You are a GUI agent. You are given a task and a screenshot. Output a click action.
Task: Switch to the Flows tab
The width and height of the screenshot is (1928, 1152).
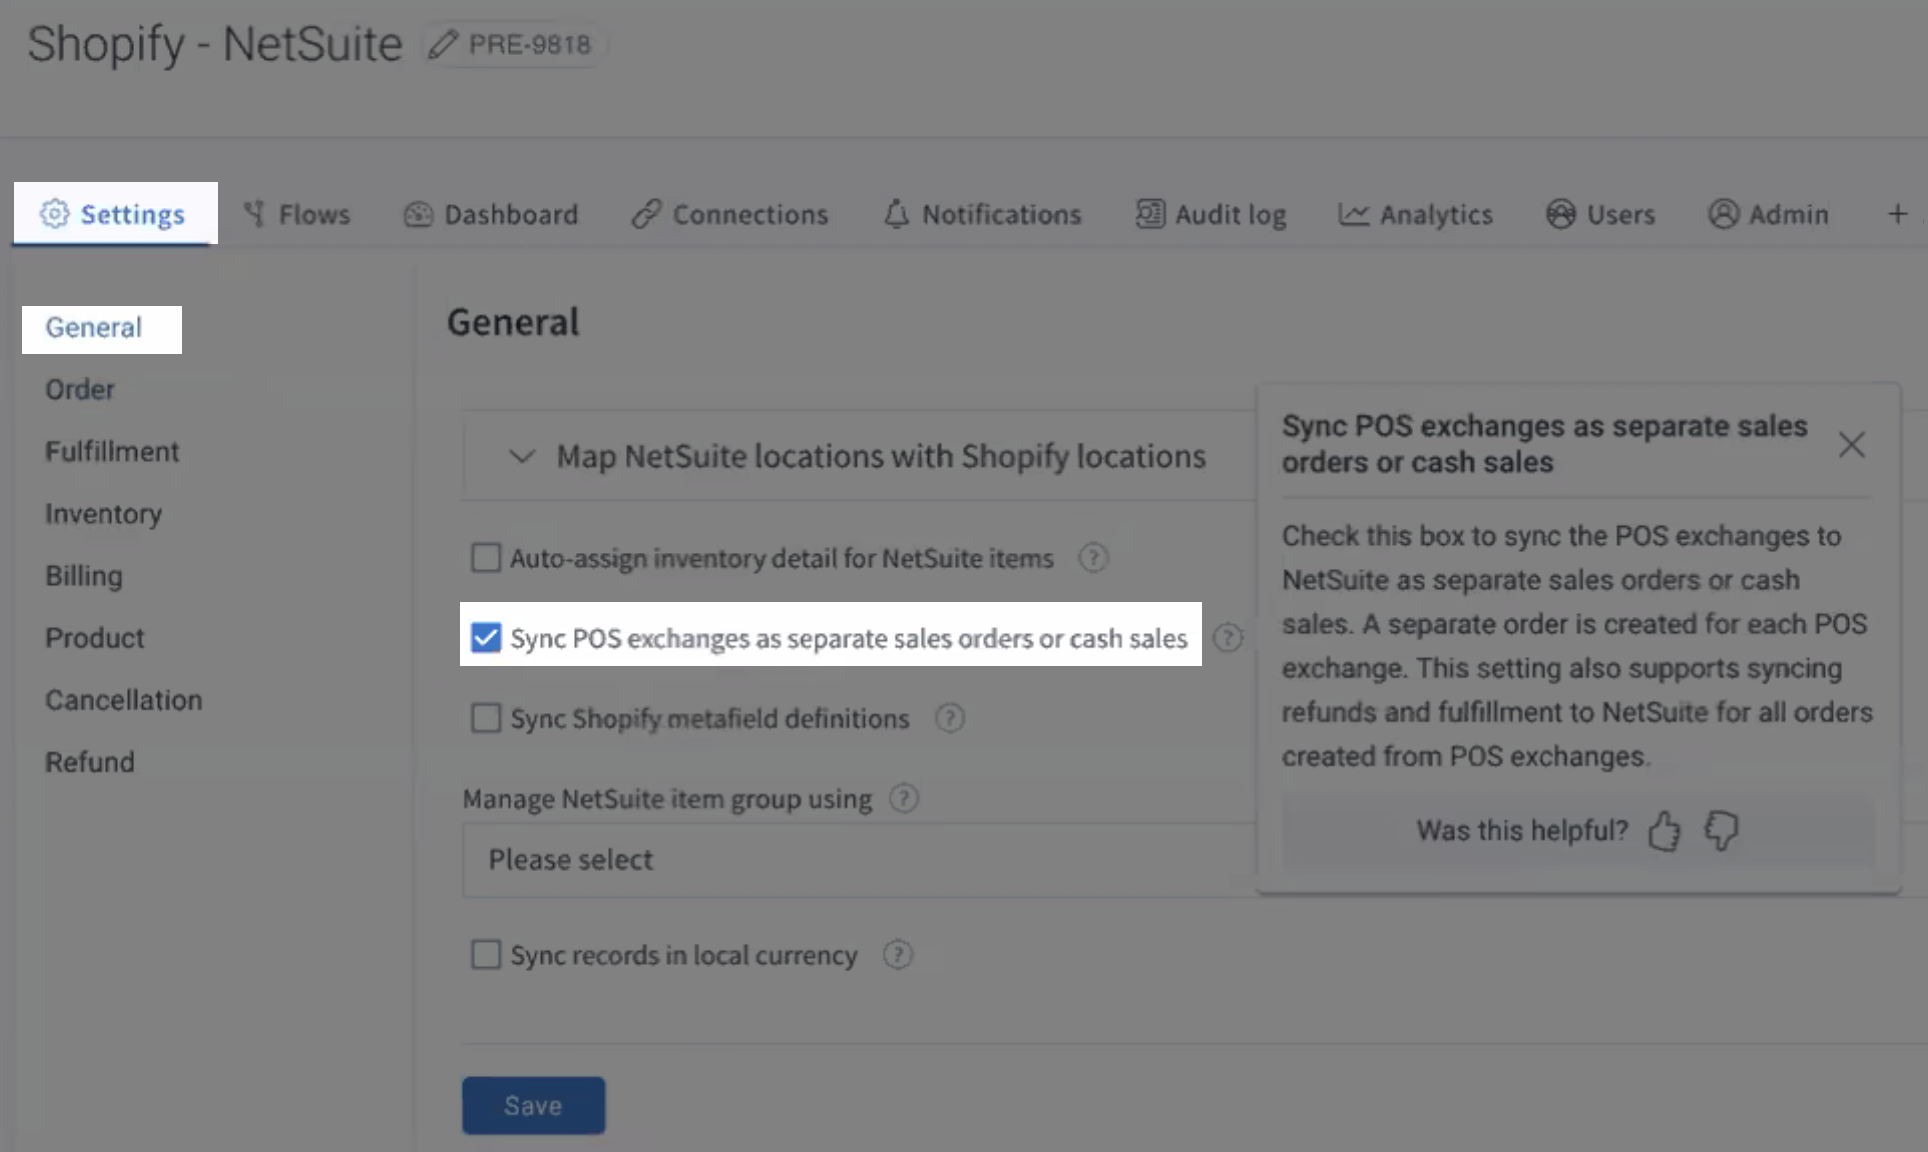[x=297, y=214]
